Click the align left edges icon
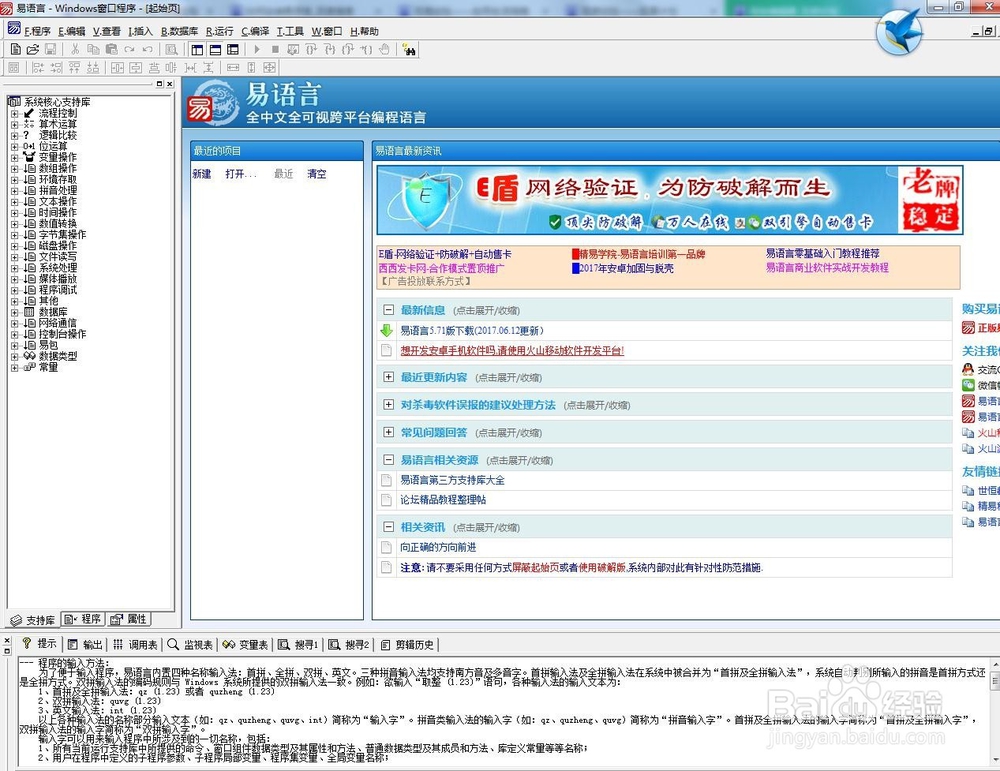This screenshot has width=1000, height=771. coord(38,68)
